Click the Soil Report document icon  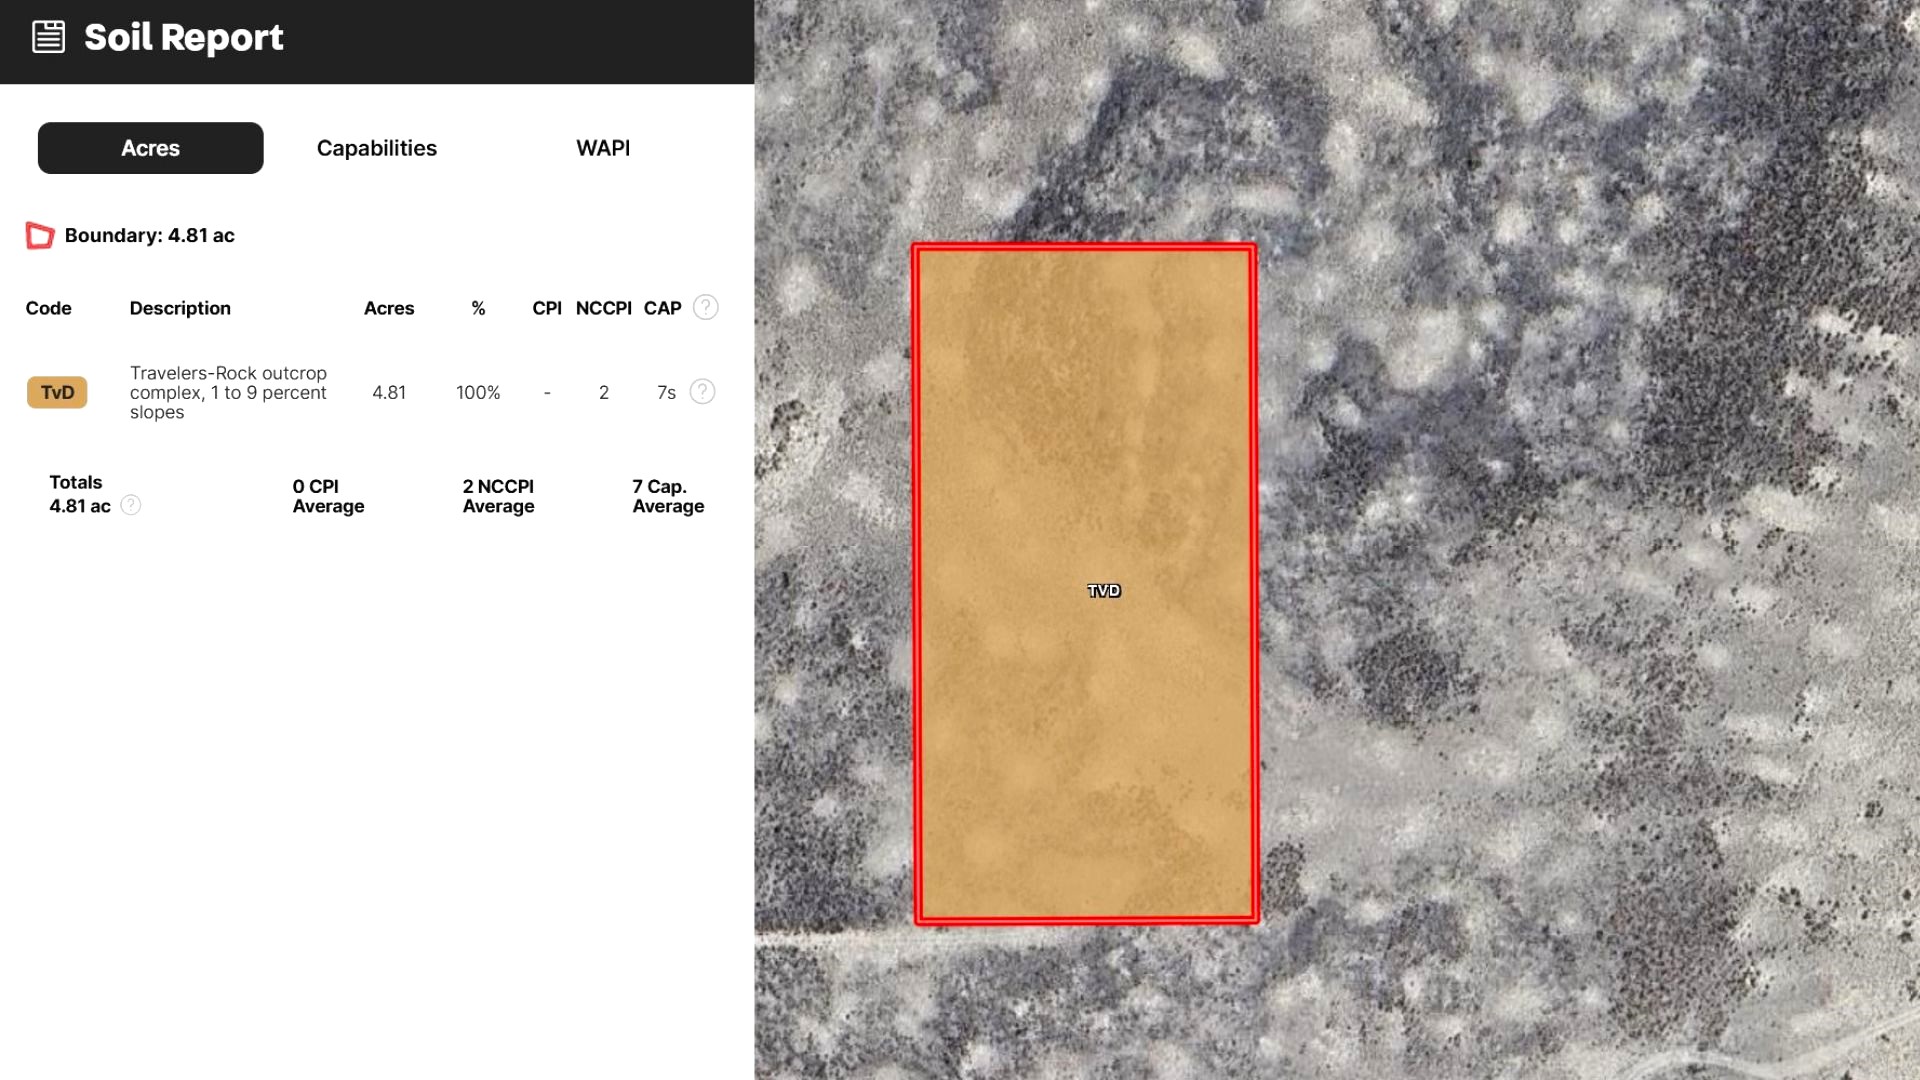click(x=48, y=38)
